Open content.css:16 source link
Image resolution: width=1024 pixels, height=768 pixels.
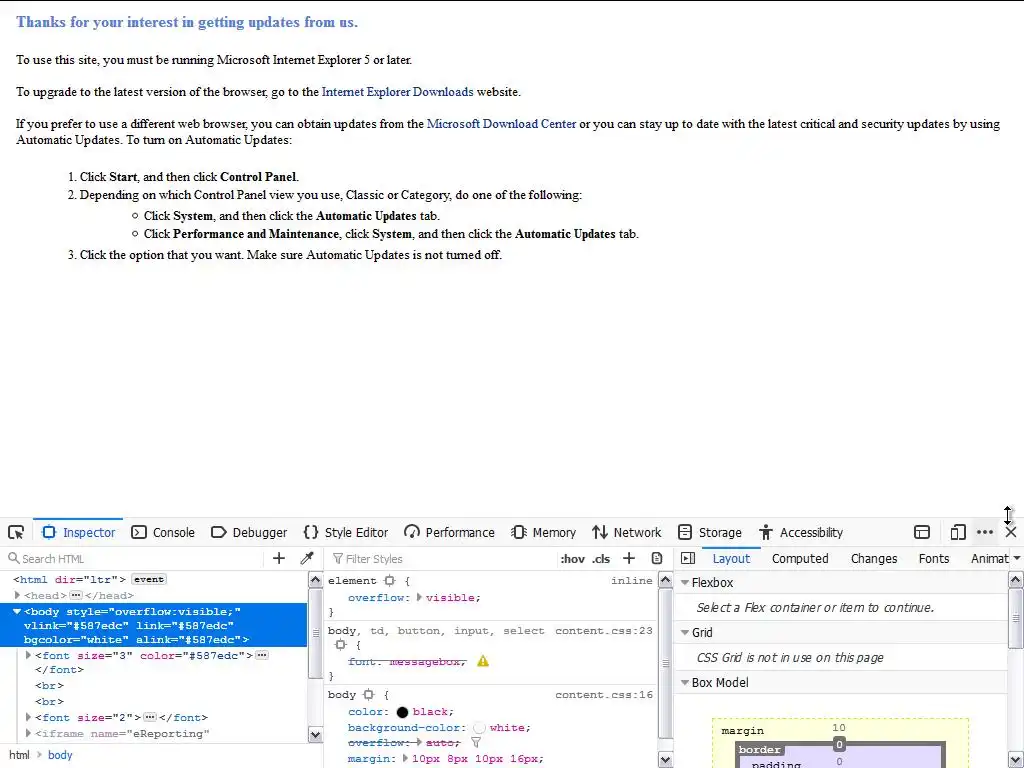(603, 695)
